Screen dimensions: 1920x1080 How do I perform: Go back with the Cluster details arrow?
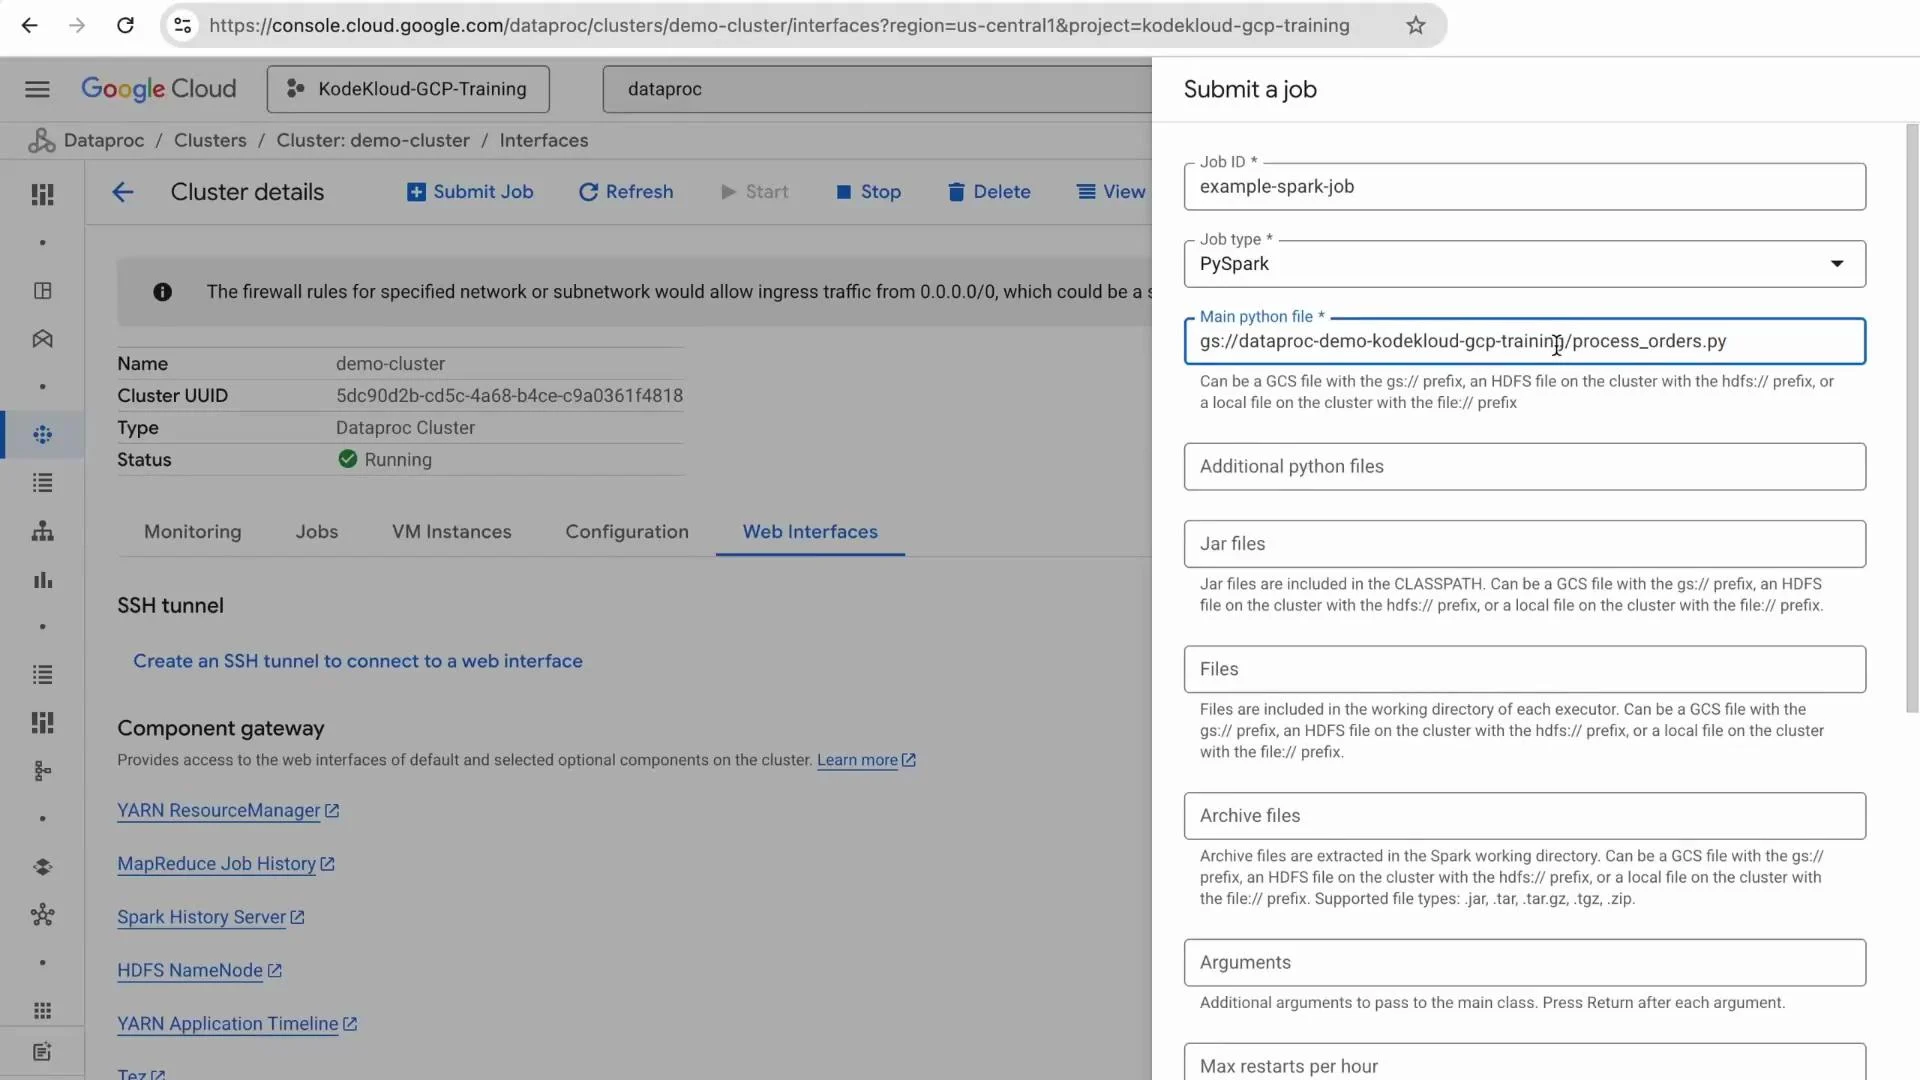point(122,192)
